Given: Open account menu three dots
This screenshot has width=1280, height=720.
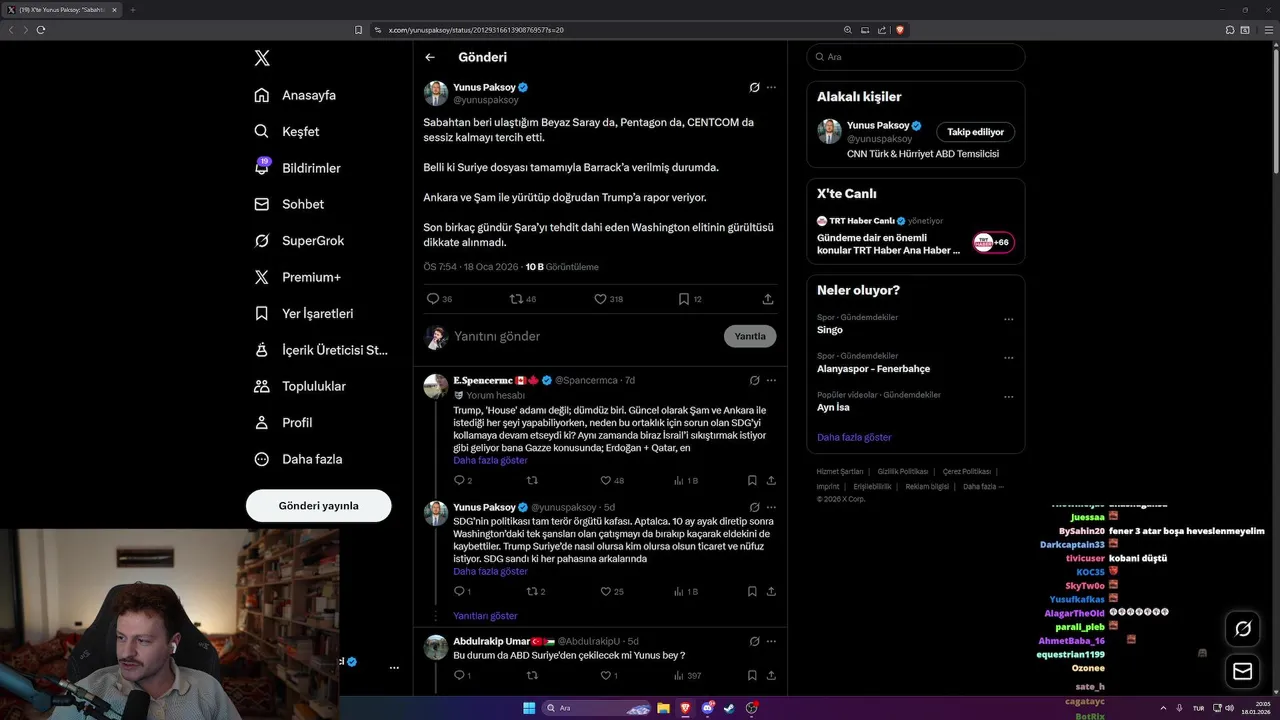Looking at the screenshot, I should (394, 667).
